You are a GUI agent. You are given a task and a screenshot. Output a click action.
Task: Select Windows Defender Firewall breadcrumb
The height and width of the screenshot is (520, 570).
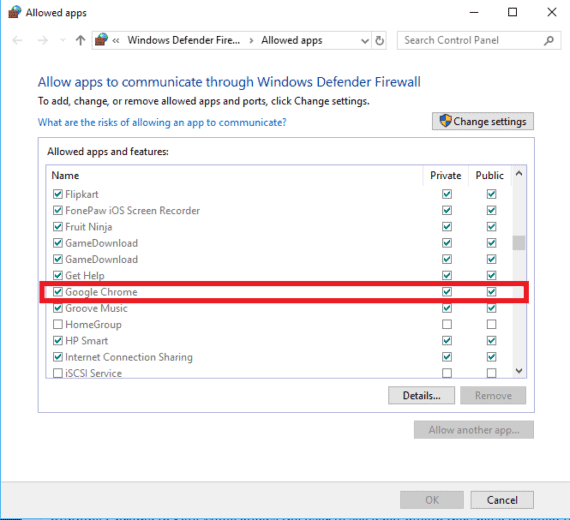click(x=184, y=40)
